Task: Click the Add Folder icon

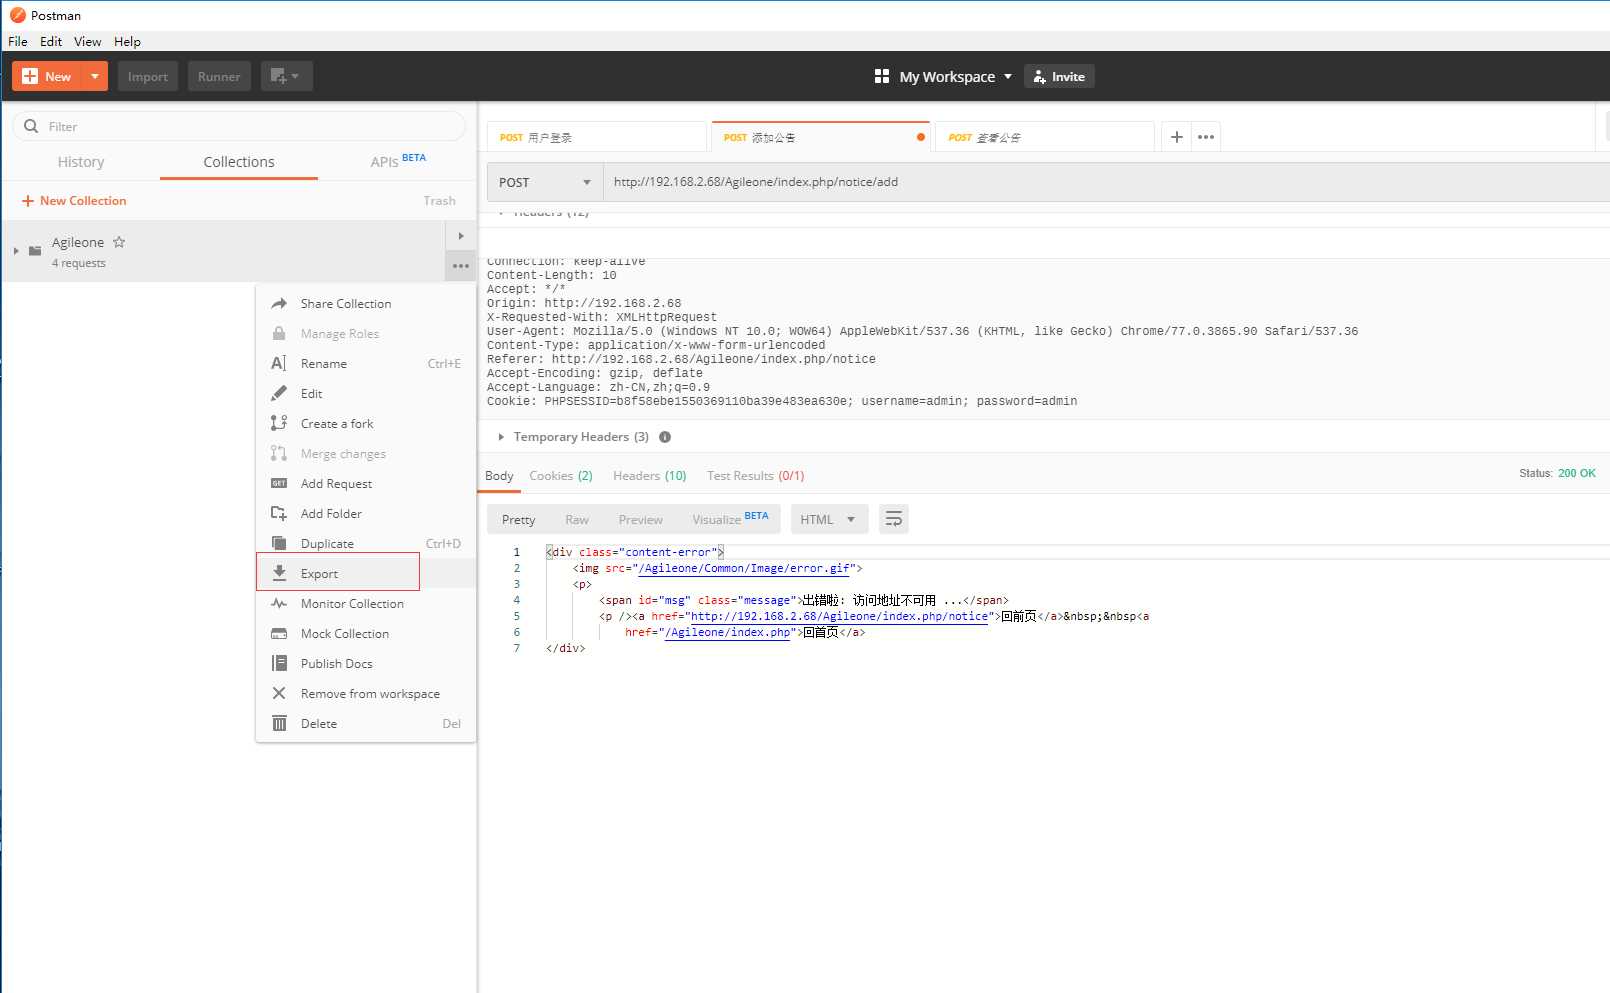Action: [279, 513]
